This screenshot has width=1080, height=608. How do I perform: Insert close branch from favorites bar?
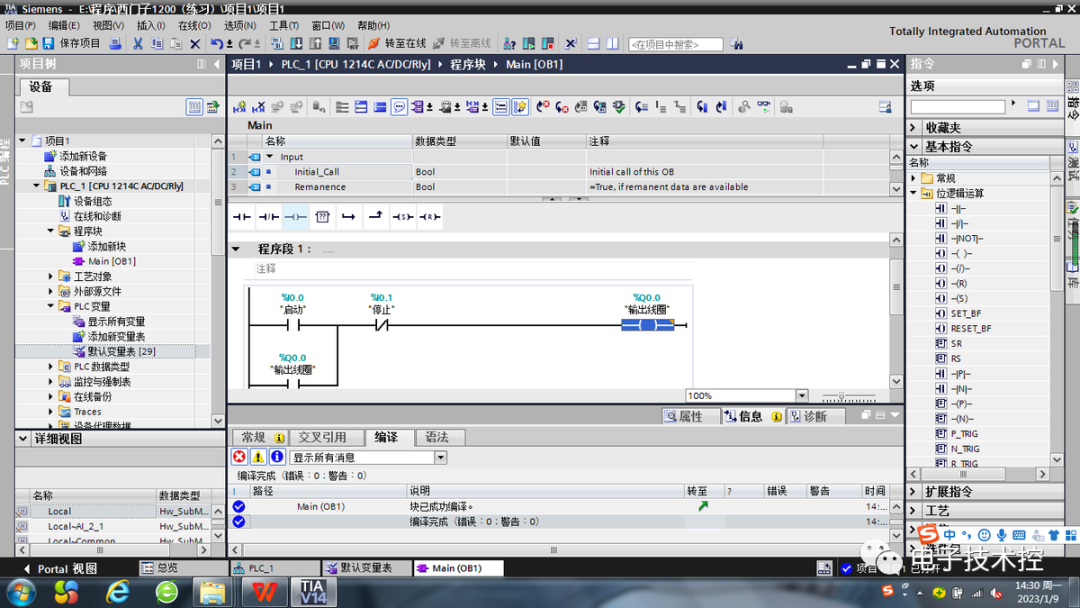coord(375,216)
